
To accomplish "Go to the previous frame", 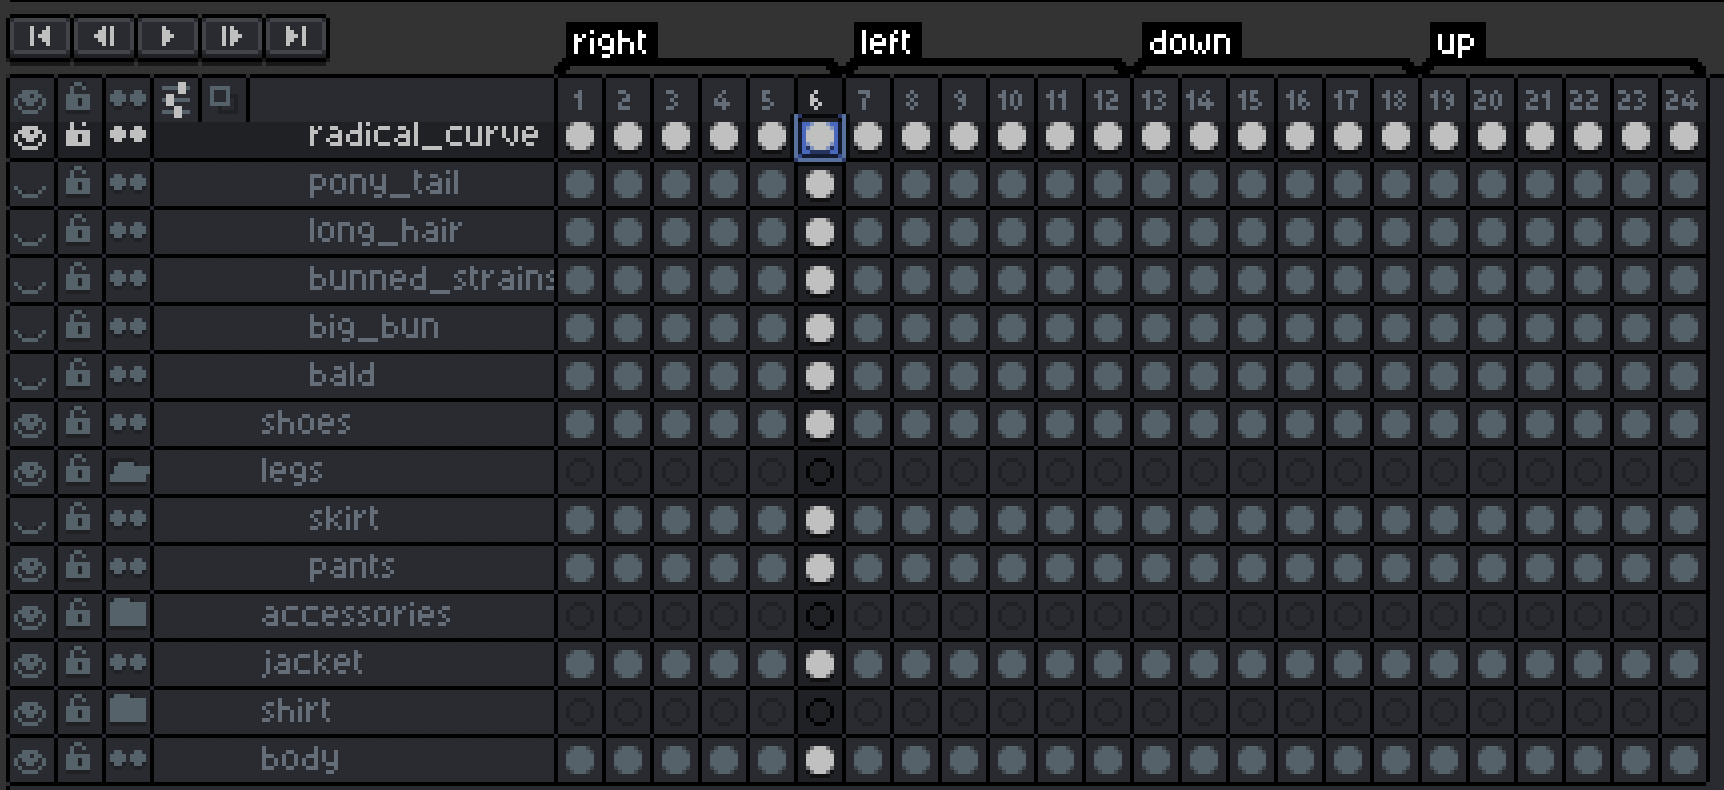I will click(103, 37).
